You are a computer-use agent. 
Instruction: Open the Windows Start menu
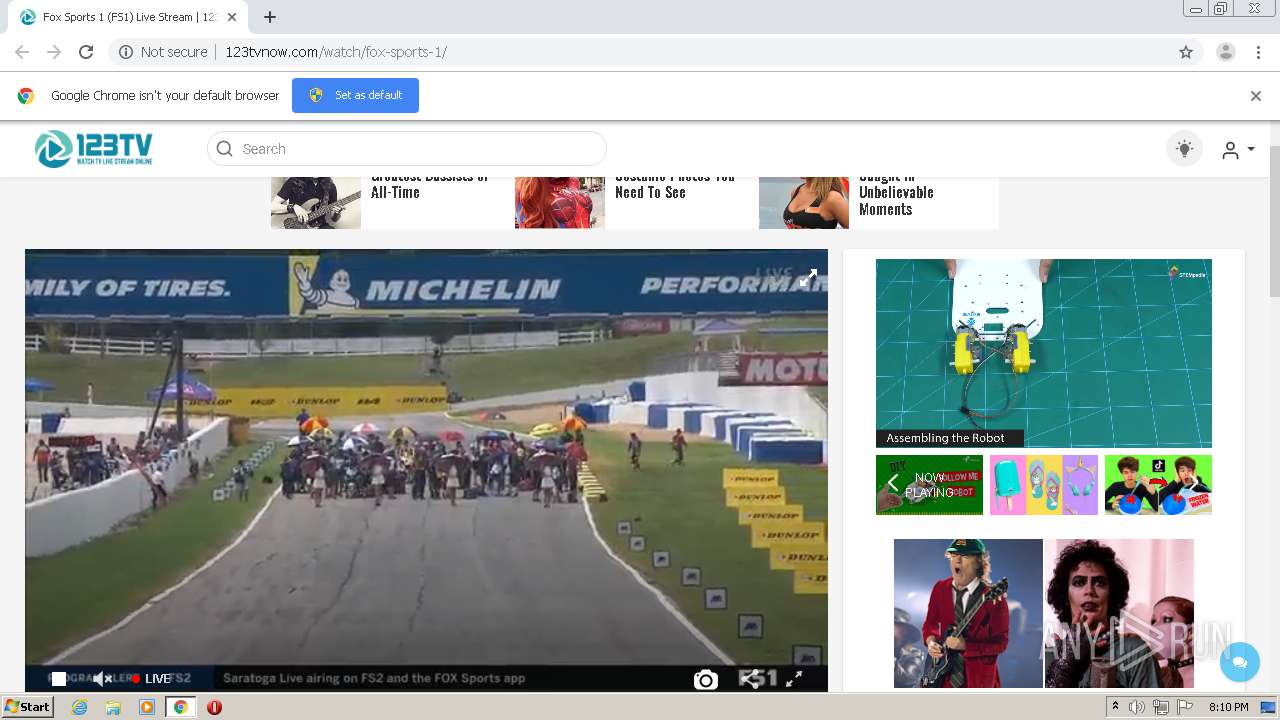pos(28,707)
